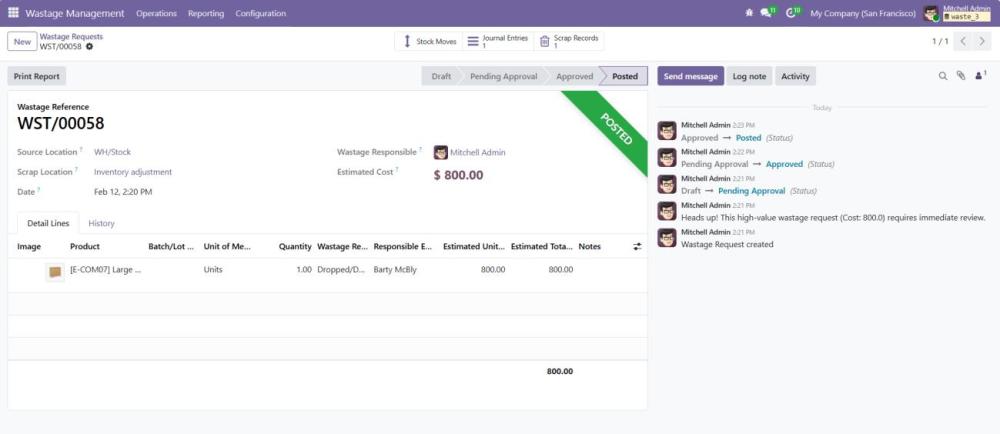Click the gear icon beside WST/00058
Viewport: 1000px width, 434px height.
coord(89,47)
